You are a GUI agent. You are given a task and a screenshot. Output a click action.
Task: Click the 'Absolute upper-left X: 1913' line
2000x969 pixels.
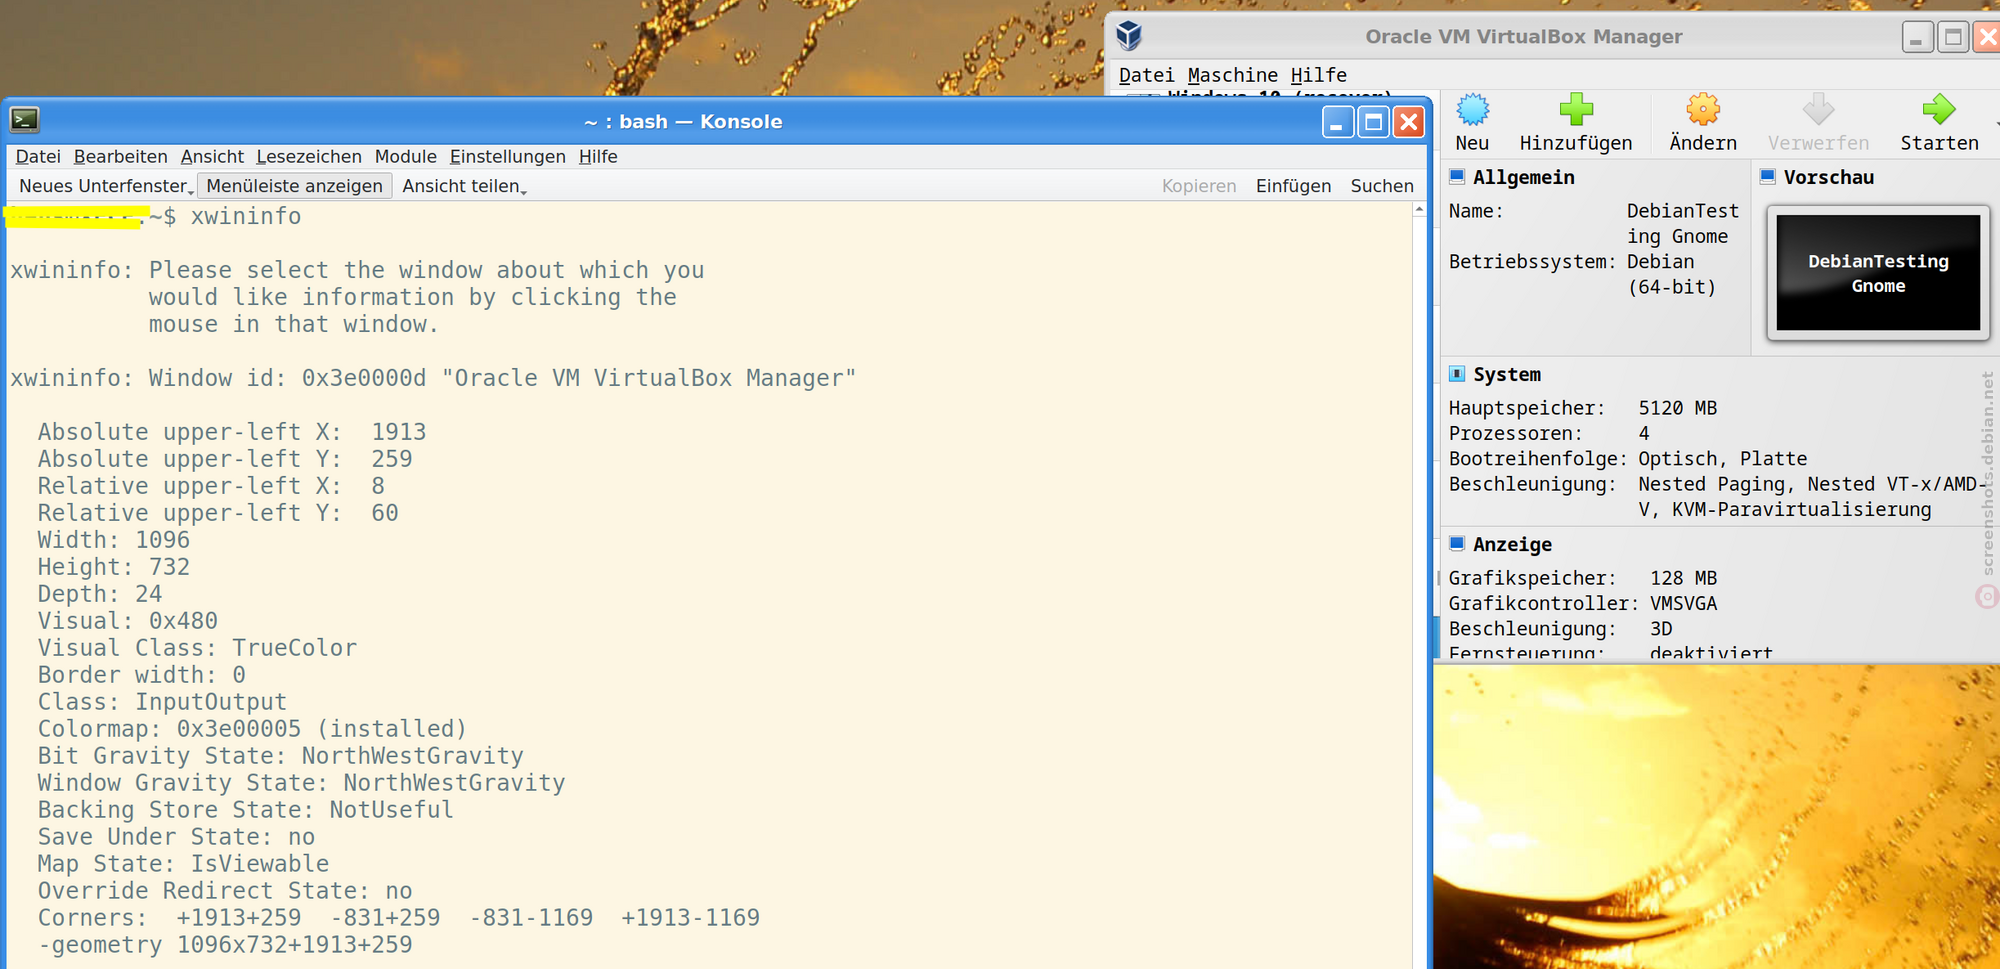pos(232,432)
